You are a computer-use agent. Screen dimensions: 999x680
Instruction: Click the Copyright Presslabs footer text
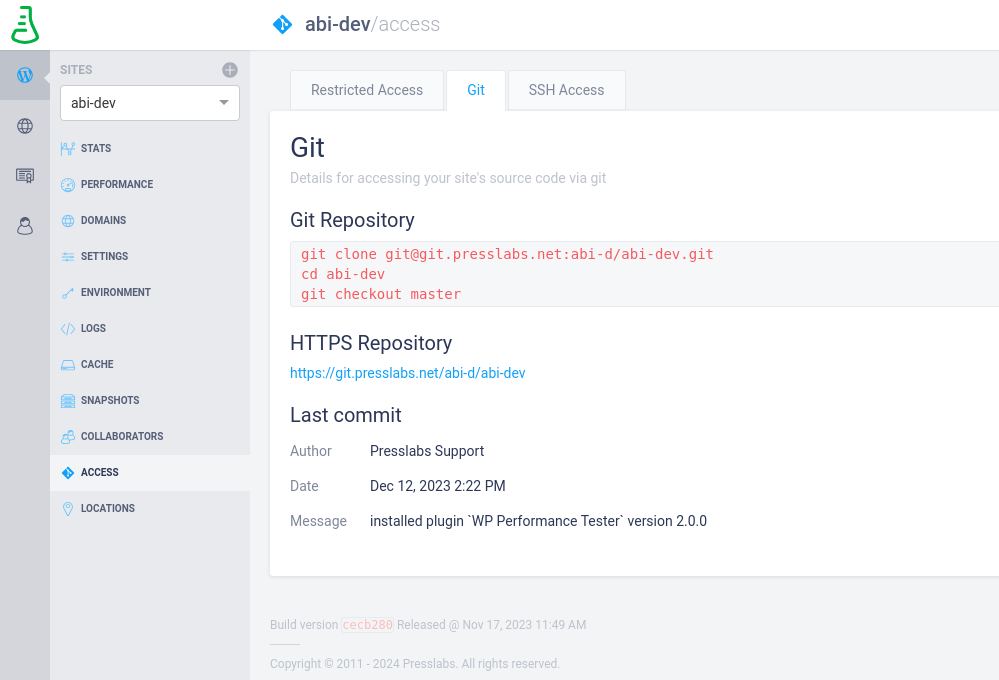(415, 664)
